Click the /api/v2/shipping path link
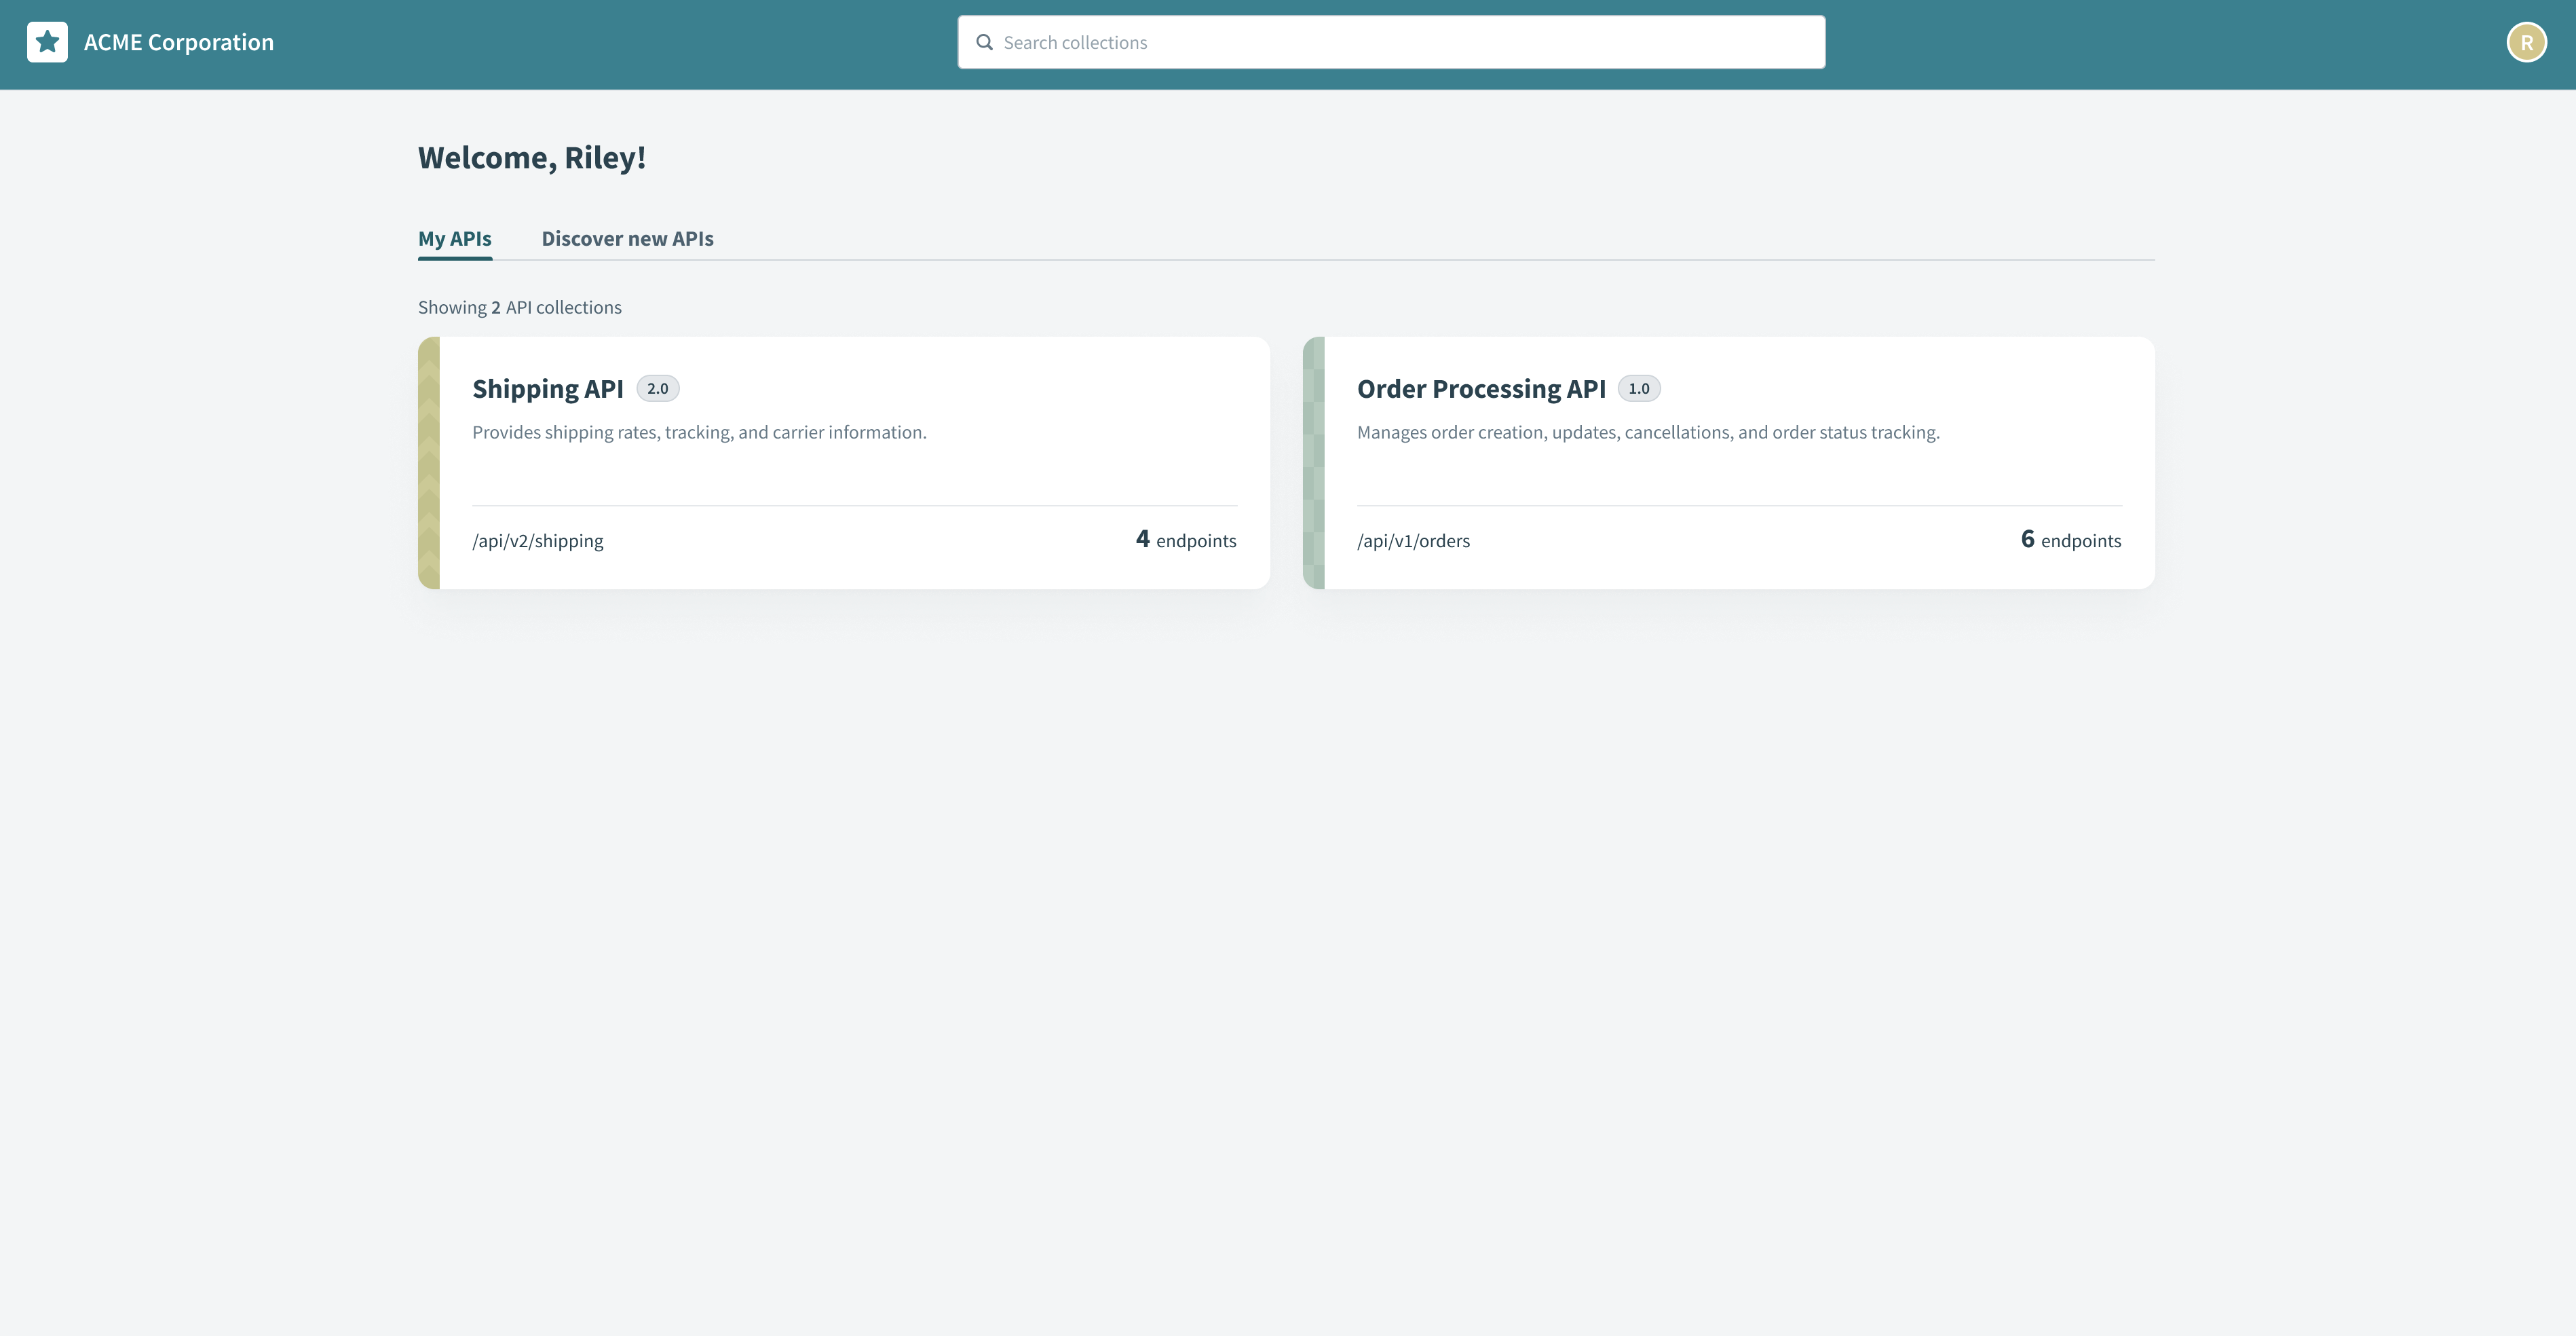Screen dimensions: 2576x1336 tap(538, 540)
